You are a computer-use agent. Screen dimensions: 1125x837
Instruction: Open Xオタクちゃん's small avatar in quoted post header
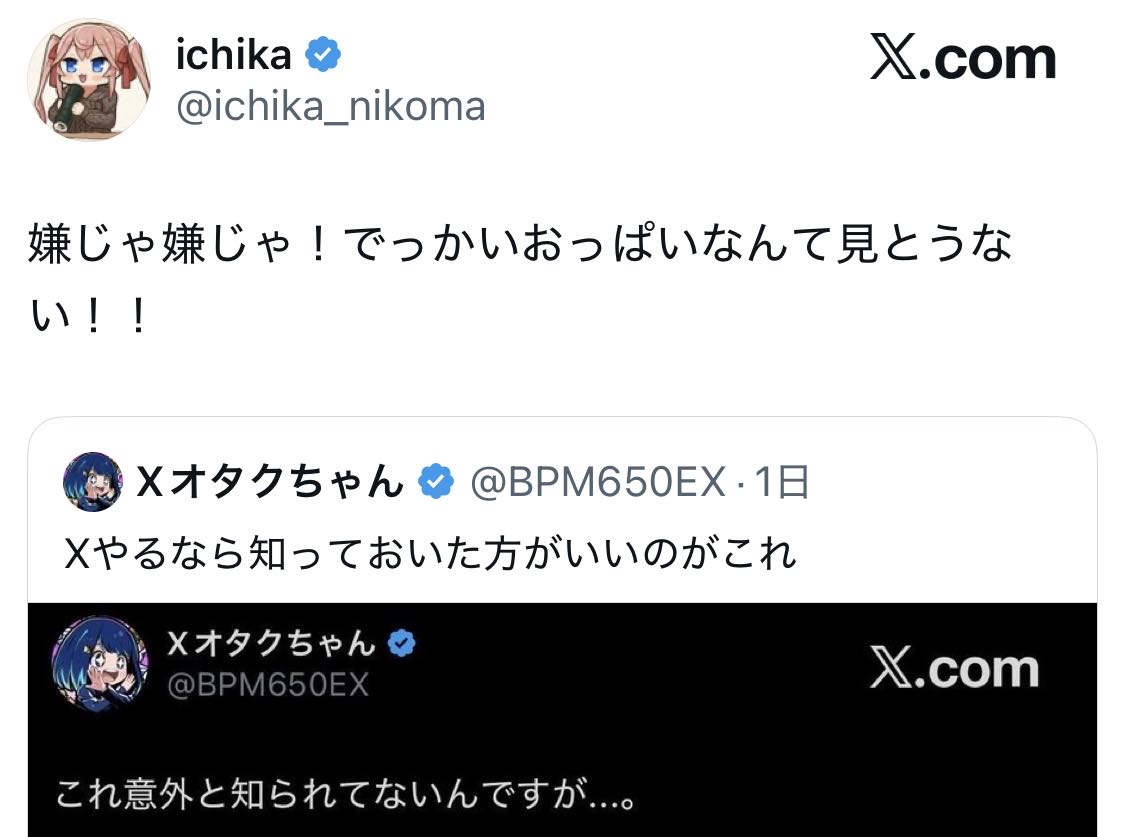[93, 482]
